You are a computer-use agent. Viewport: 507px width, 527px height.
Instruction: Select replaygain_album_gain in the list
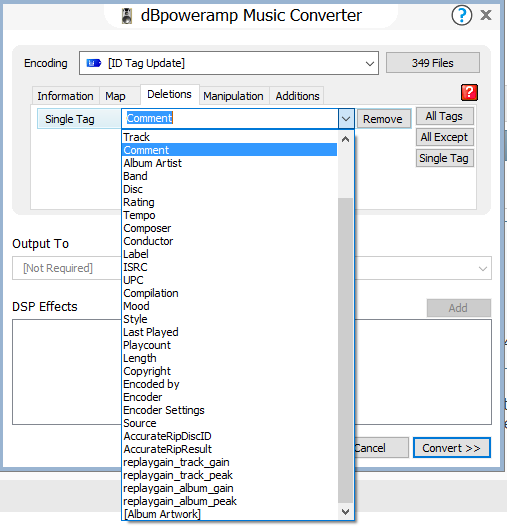(x=229, y=488)
